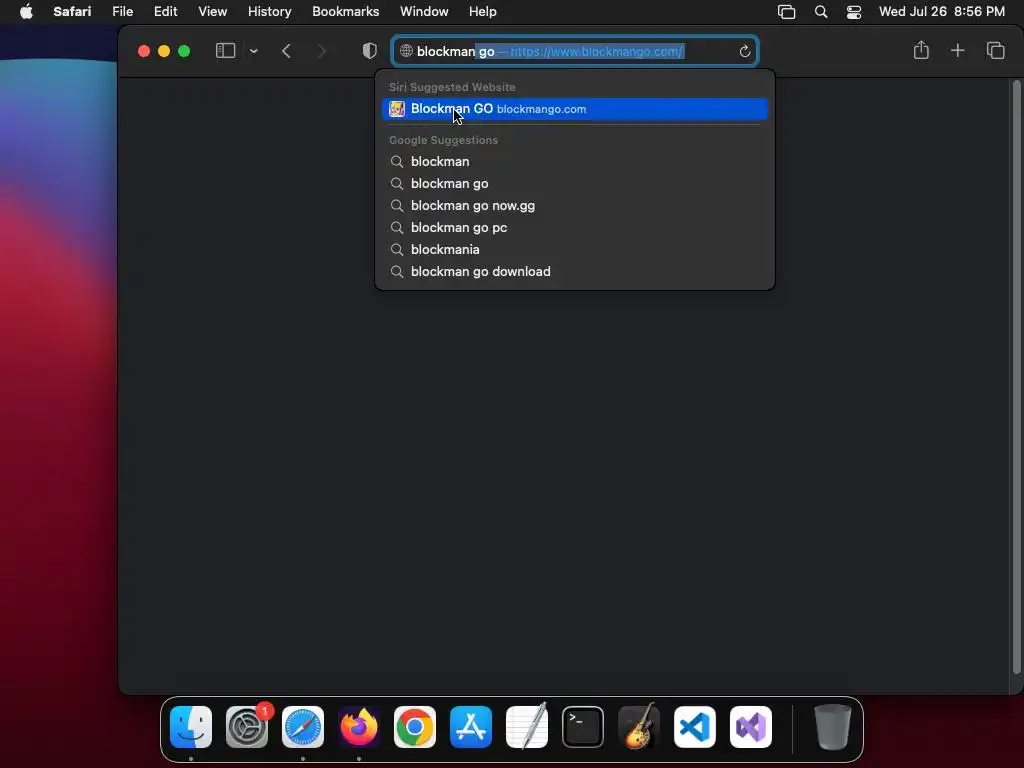1024x768 pixels.
Task: Go forward with the forward arrow
Action: (x=321, y=51)
